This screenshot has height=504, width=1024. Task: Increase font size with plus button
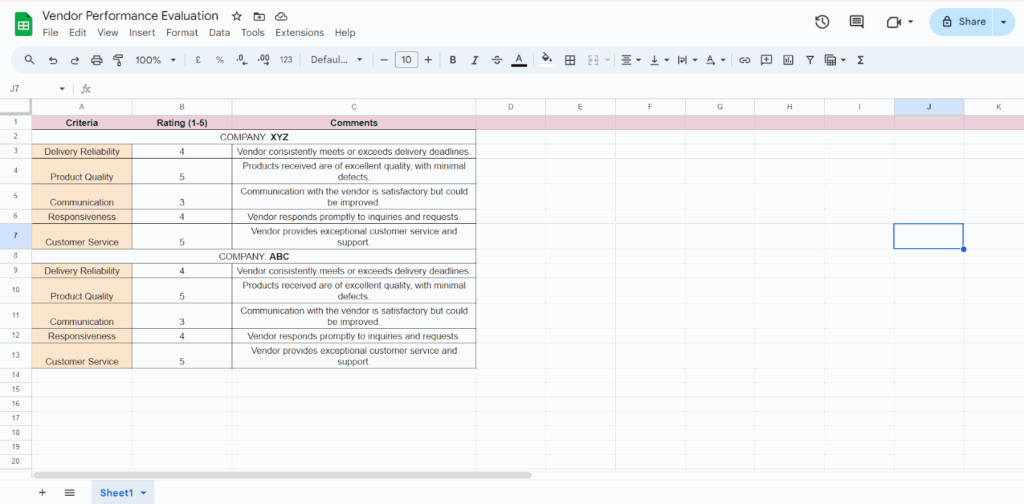coord(428,60)
